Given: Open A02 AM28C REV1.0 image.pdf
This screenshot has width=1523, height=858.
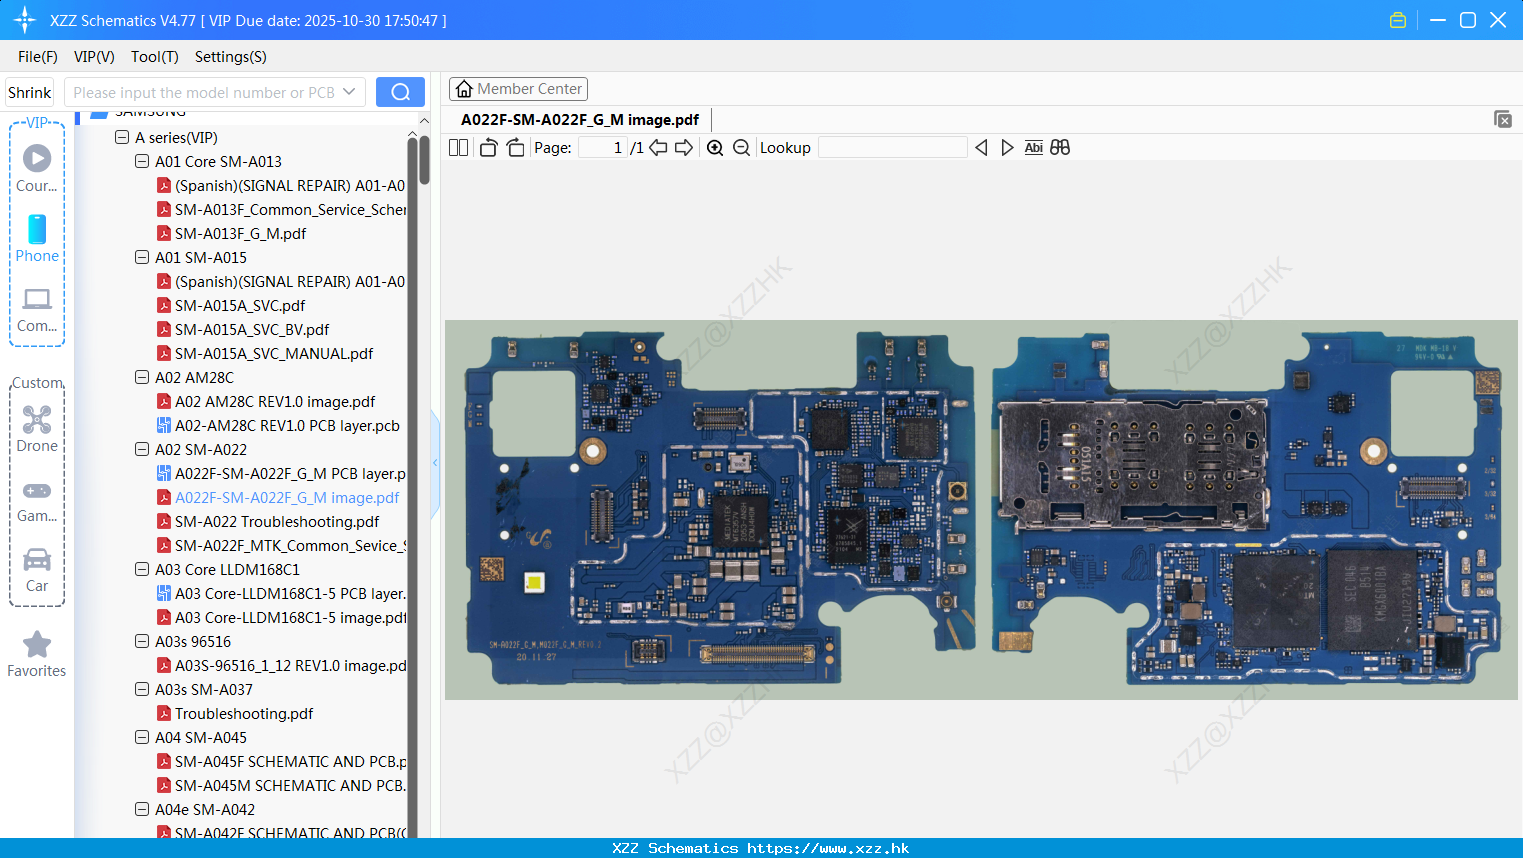Looking at the screenshot, I should click(275, 402).
